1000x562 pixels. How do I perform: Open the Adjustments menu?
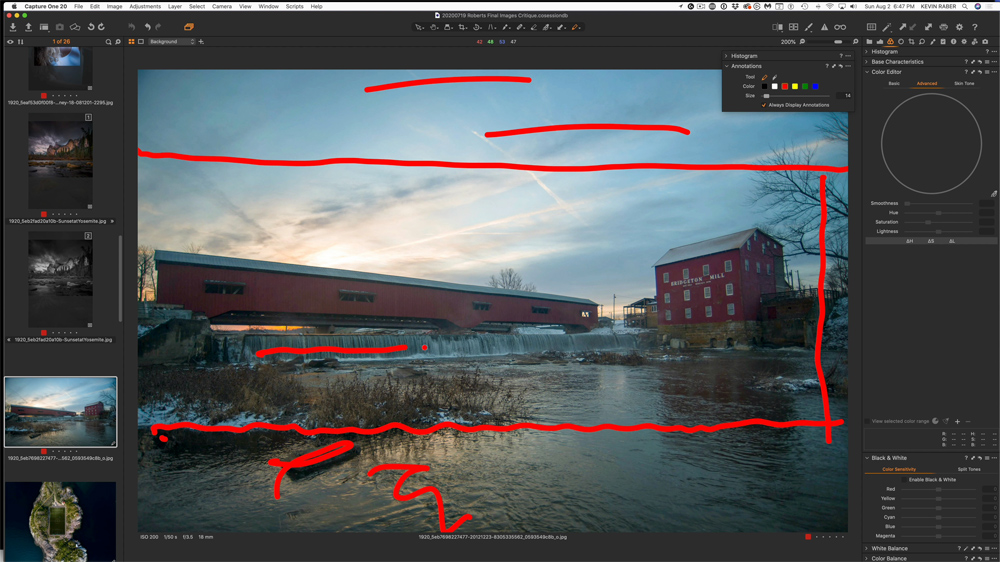144,6
